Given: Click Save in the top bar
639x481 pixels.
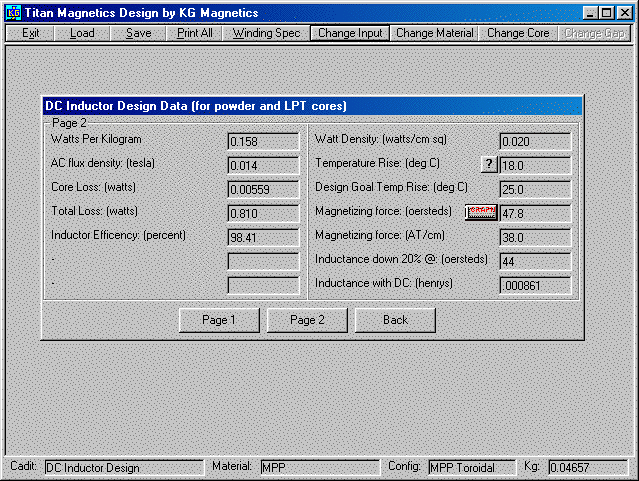Looking at the screenshot, I should (x=139, y=33).
